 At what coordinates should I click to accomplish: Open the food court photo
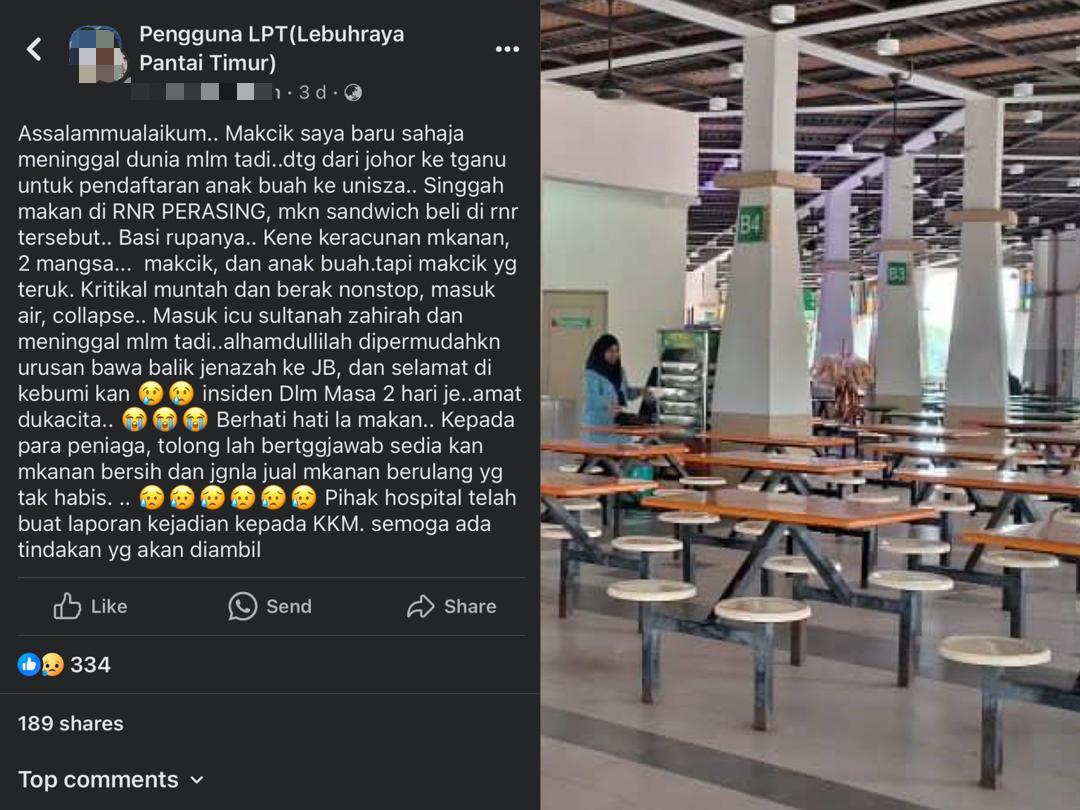[x=810, y=405]
